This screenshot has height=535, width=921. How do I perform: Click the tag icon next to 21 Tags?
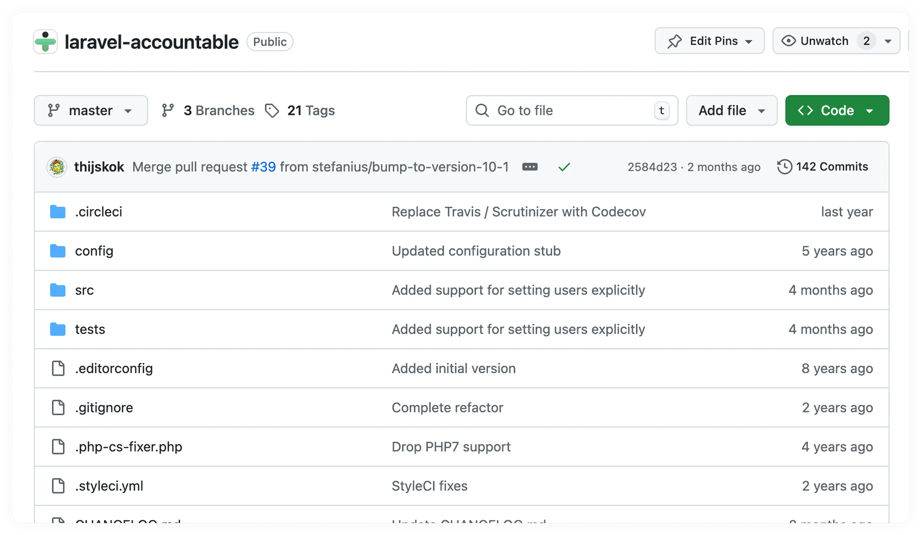(x=272, y=111)
